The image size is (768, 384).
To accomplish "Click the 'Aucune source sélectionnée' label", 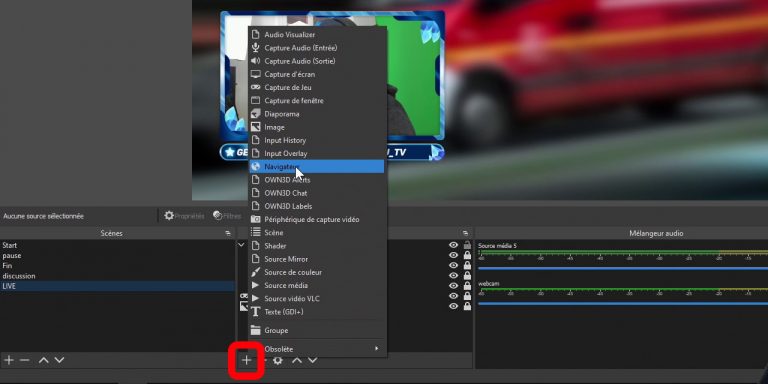I will coord(43,216).
